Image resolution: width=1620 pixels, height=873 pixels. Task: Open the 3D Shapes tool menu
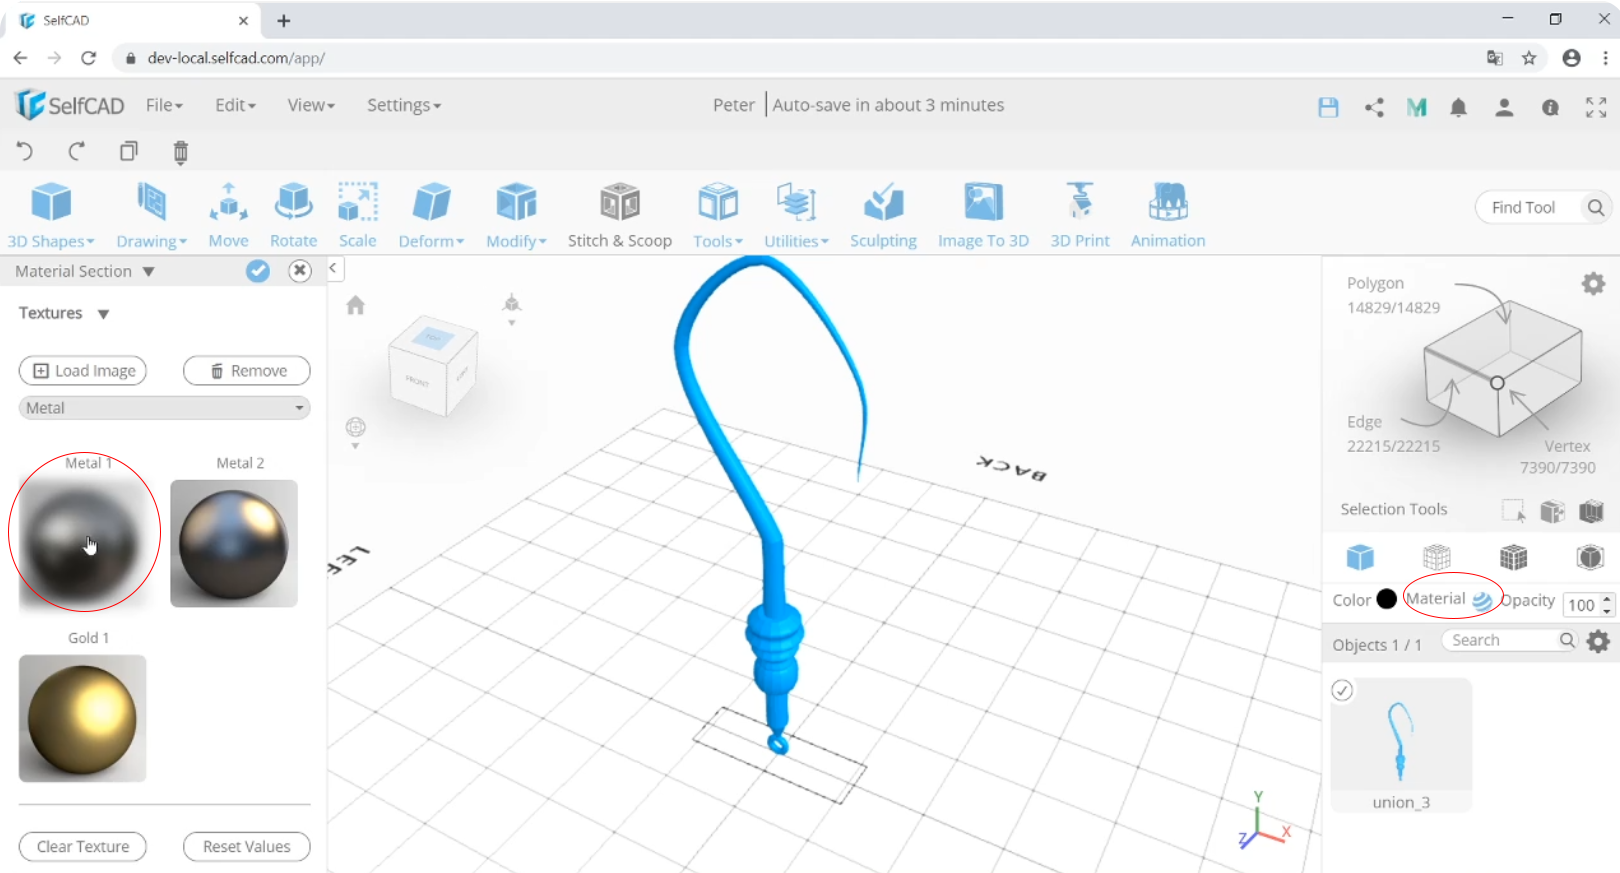[x=51, y=215]
